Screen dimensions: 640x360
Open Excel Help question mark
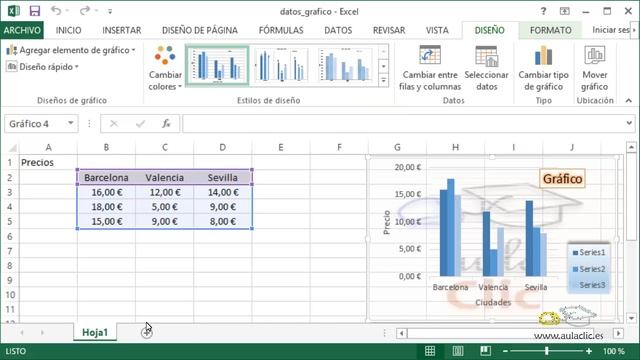[543, 11]
